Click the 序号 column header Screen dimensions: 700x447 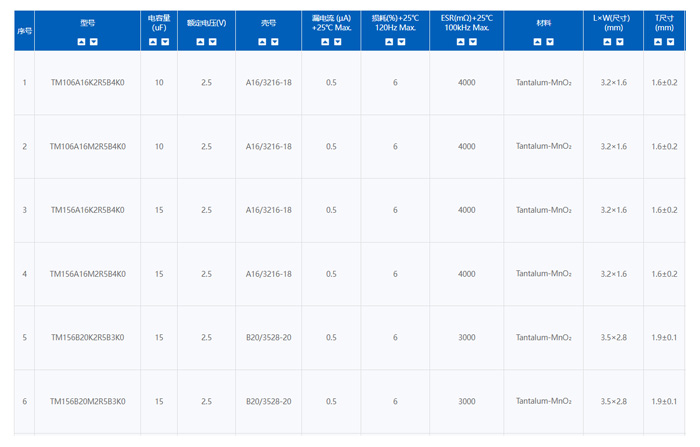pyautogui.click(x=24, y=30)
